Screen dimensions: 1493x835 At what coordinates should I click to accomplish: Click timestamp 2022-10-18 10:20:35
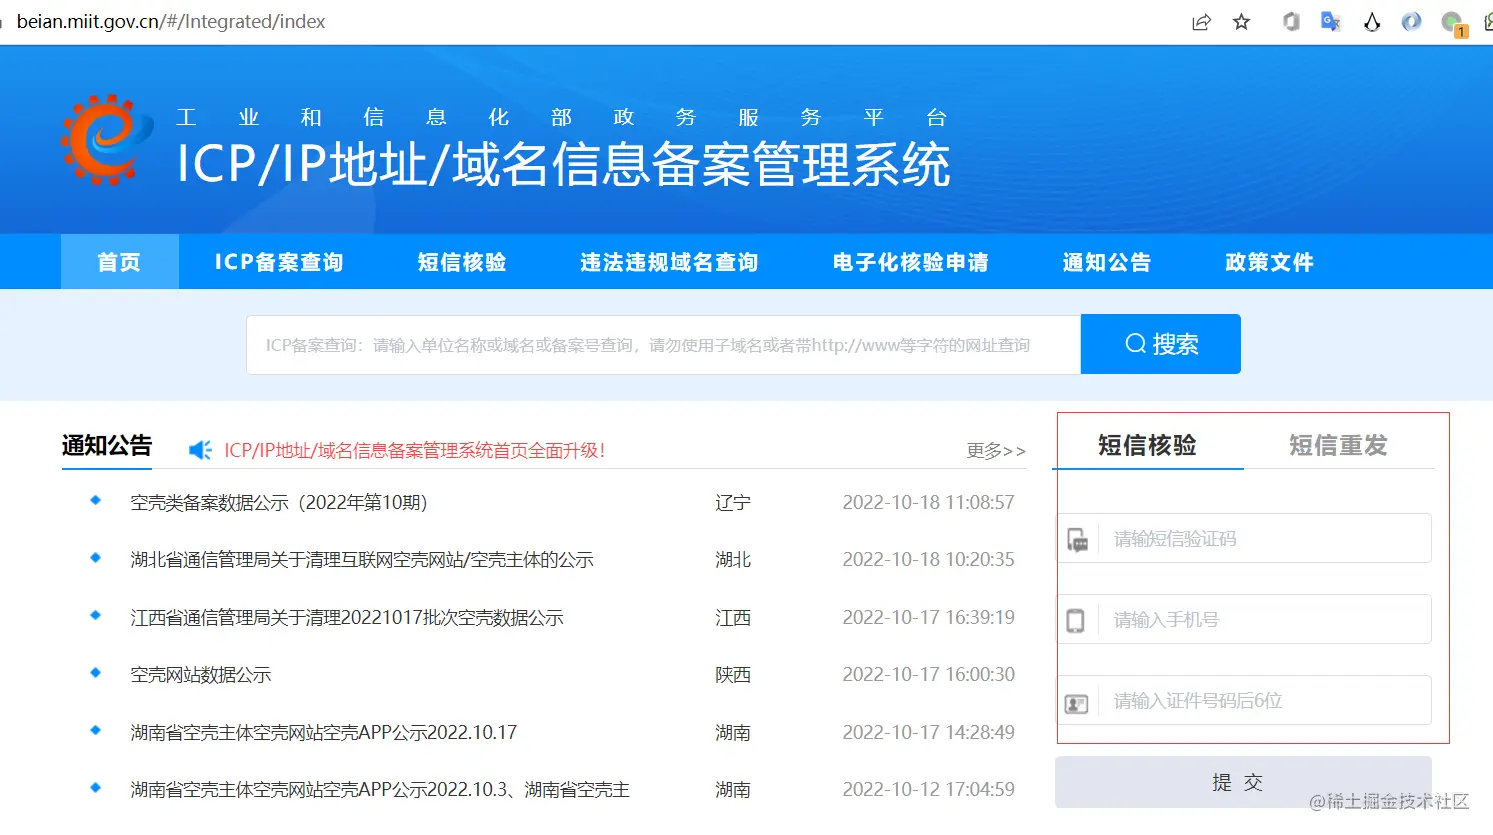928,560
